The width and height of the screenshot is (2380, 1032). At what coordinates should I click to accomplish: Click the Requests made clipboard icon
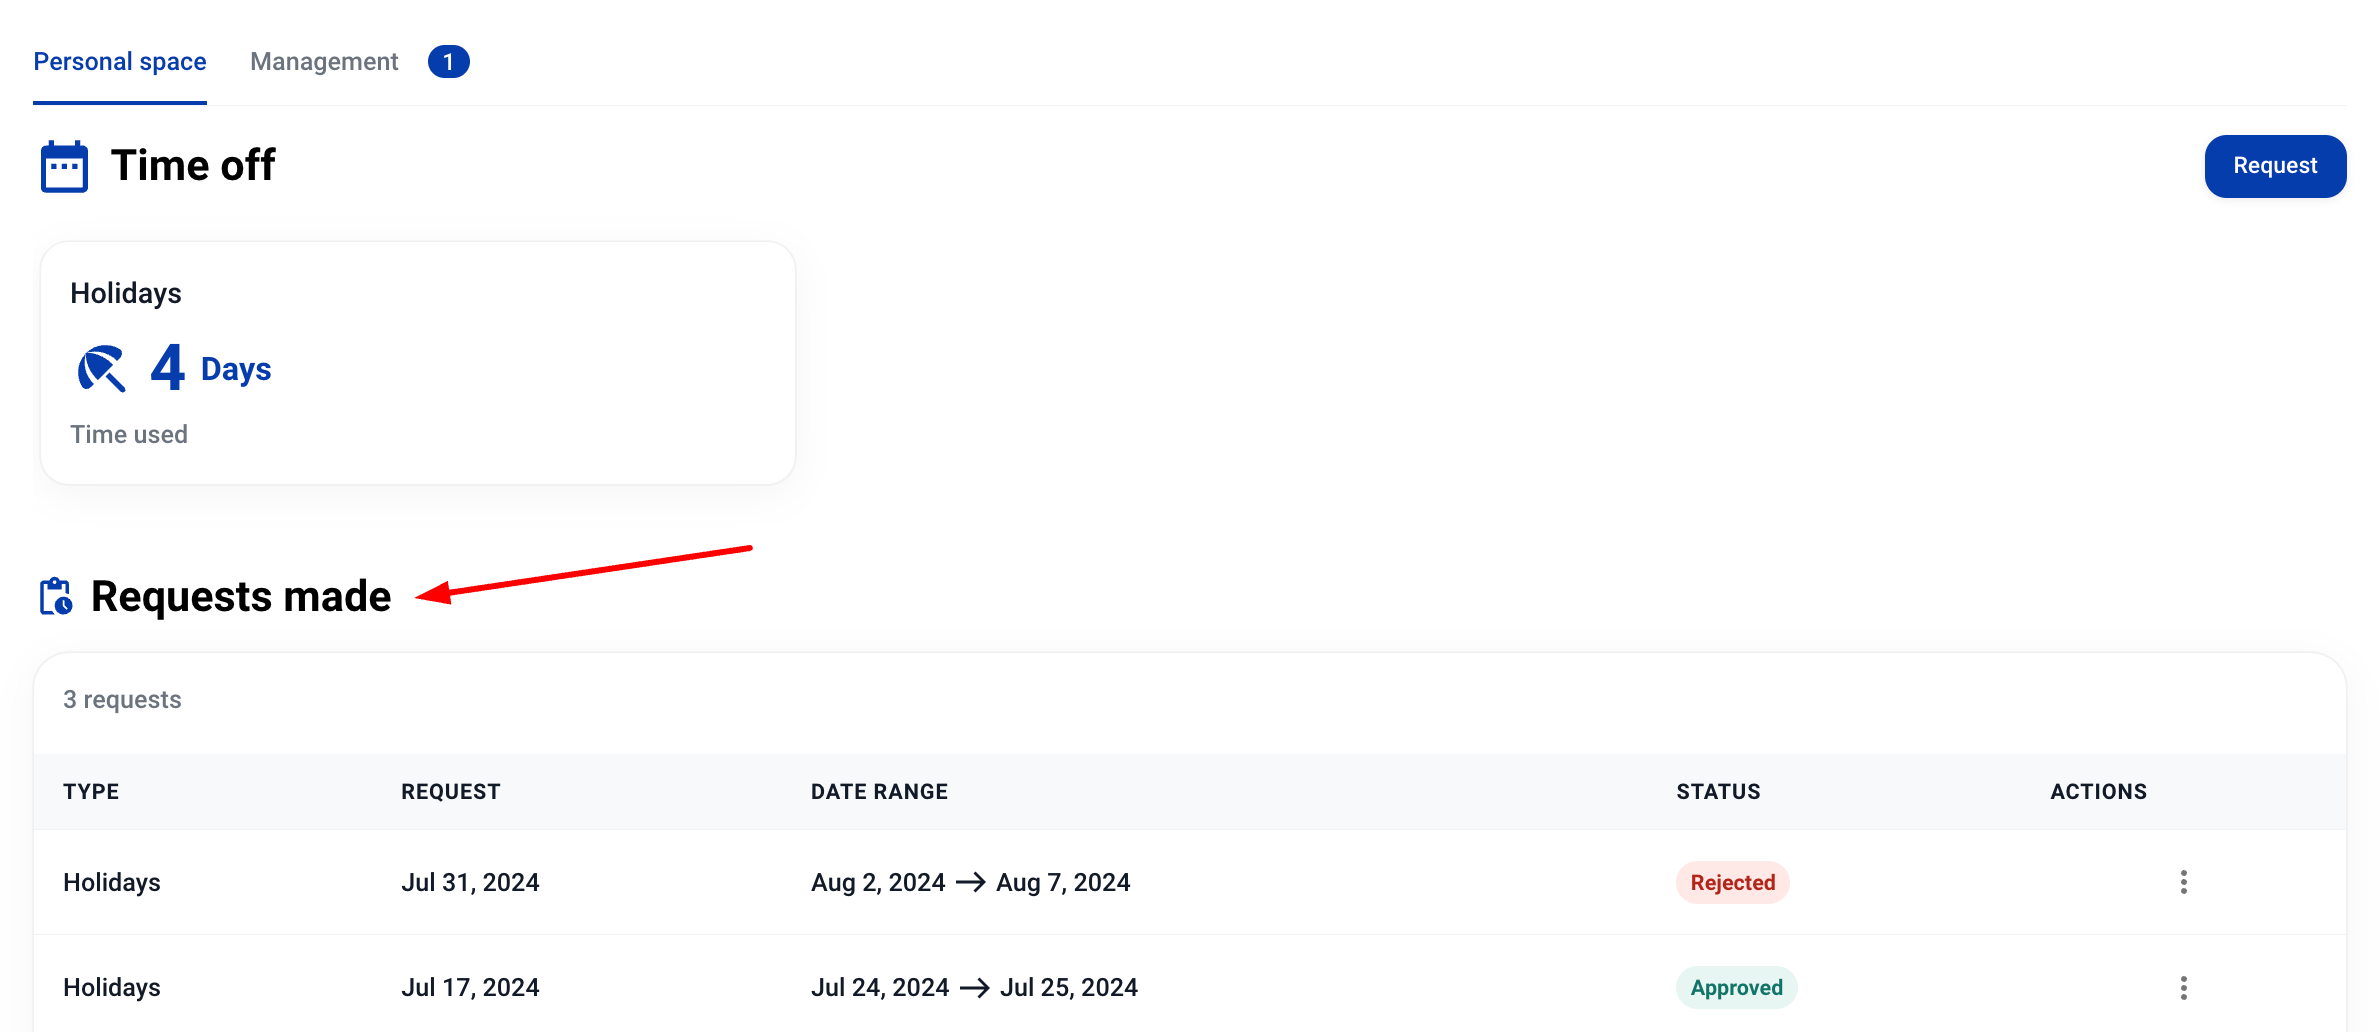56,597
